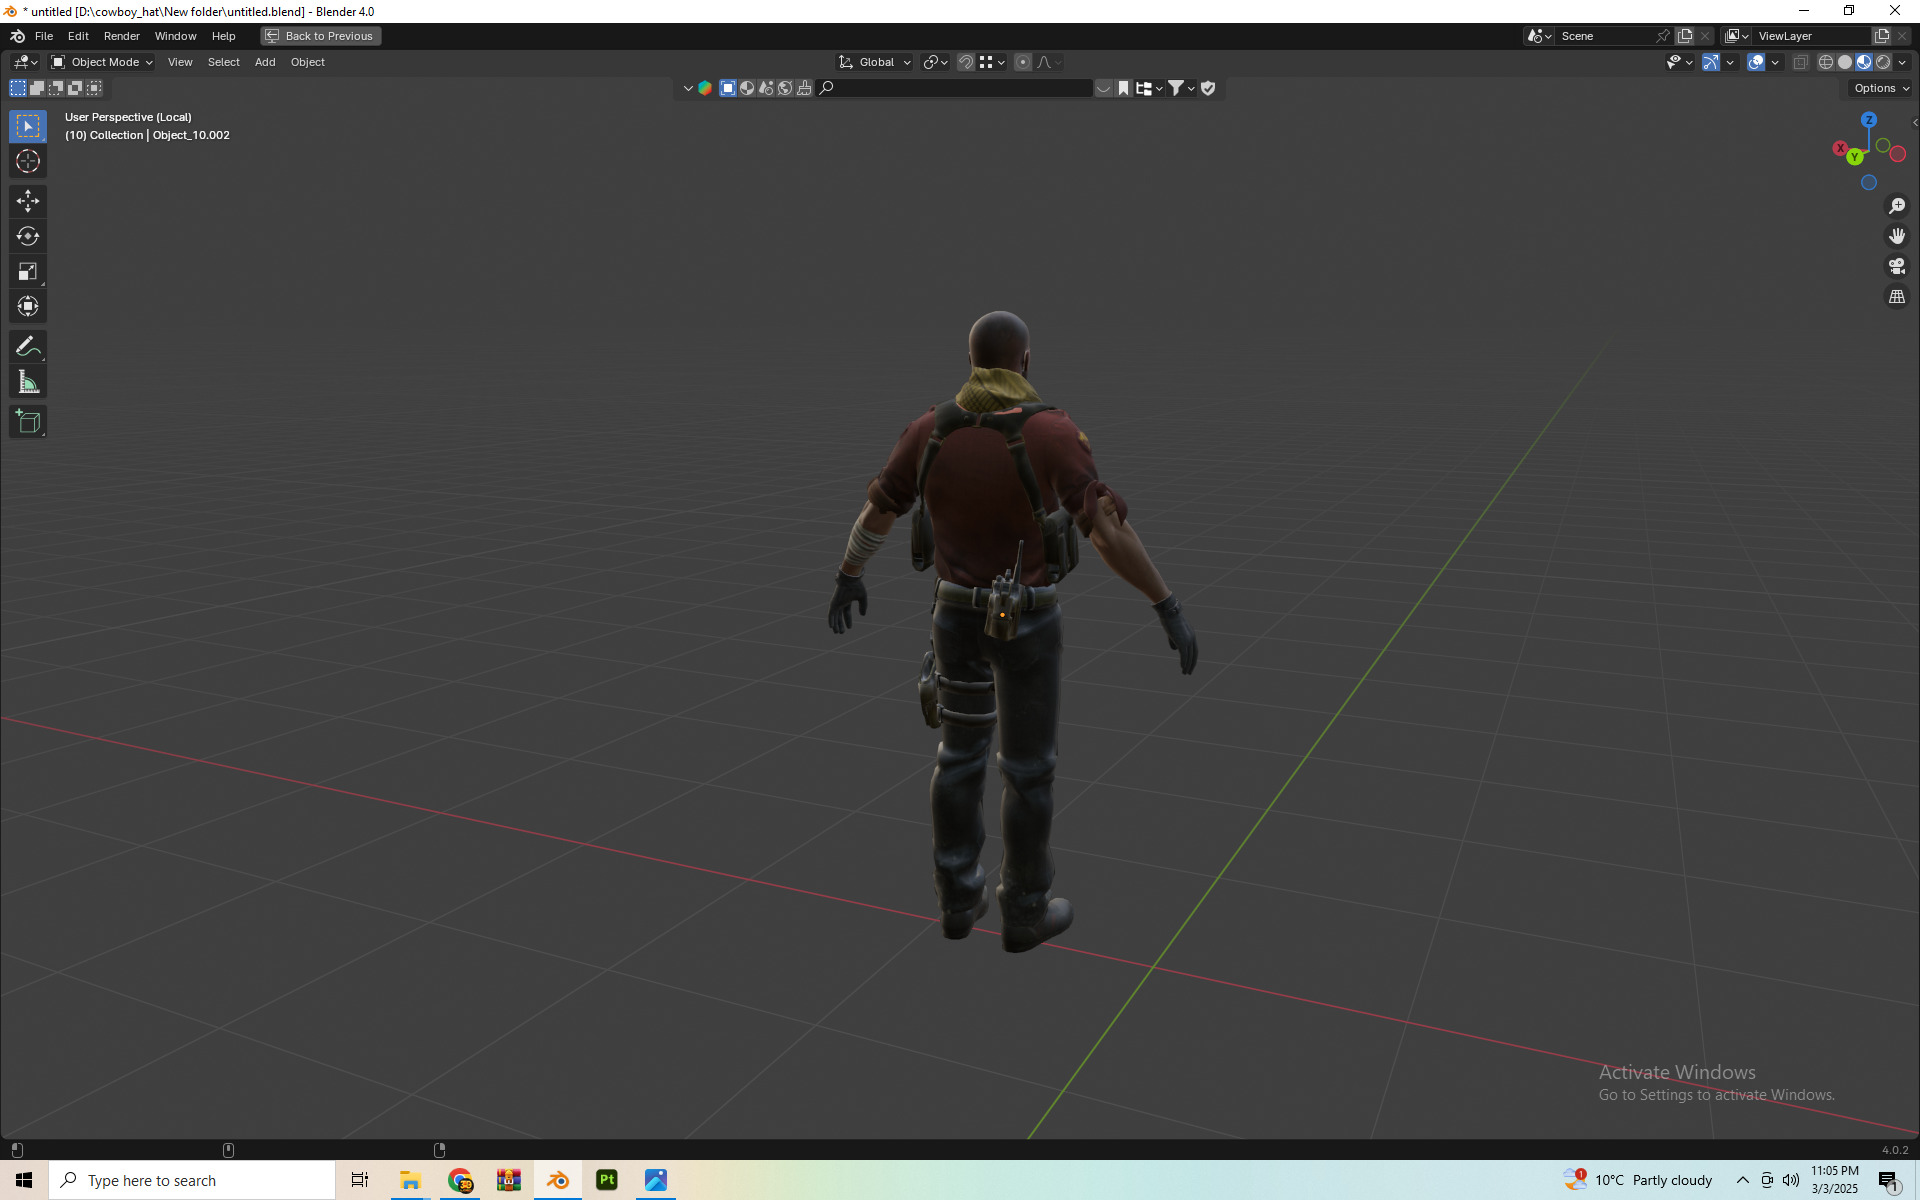Viewport: 1920px width, 1200px height.
Task: Open the Object Mode dropdown
Action: point(101,62)
